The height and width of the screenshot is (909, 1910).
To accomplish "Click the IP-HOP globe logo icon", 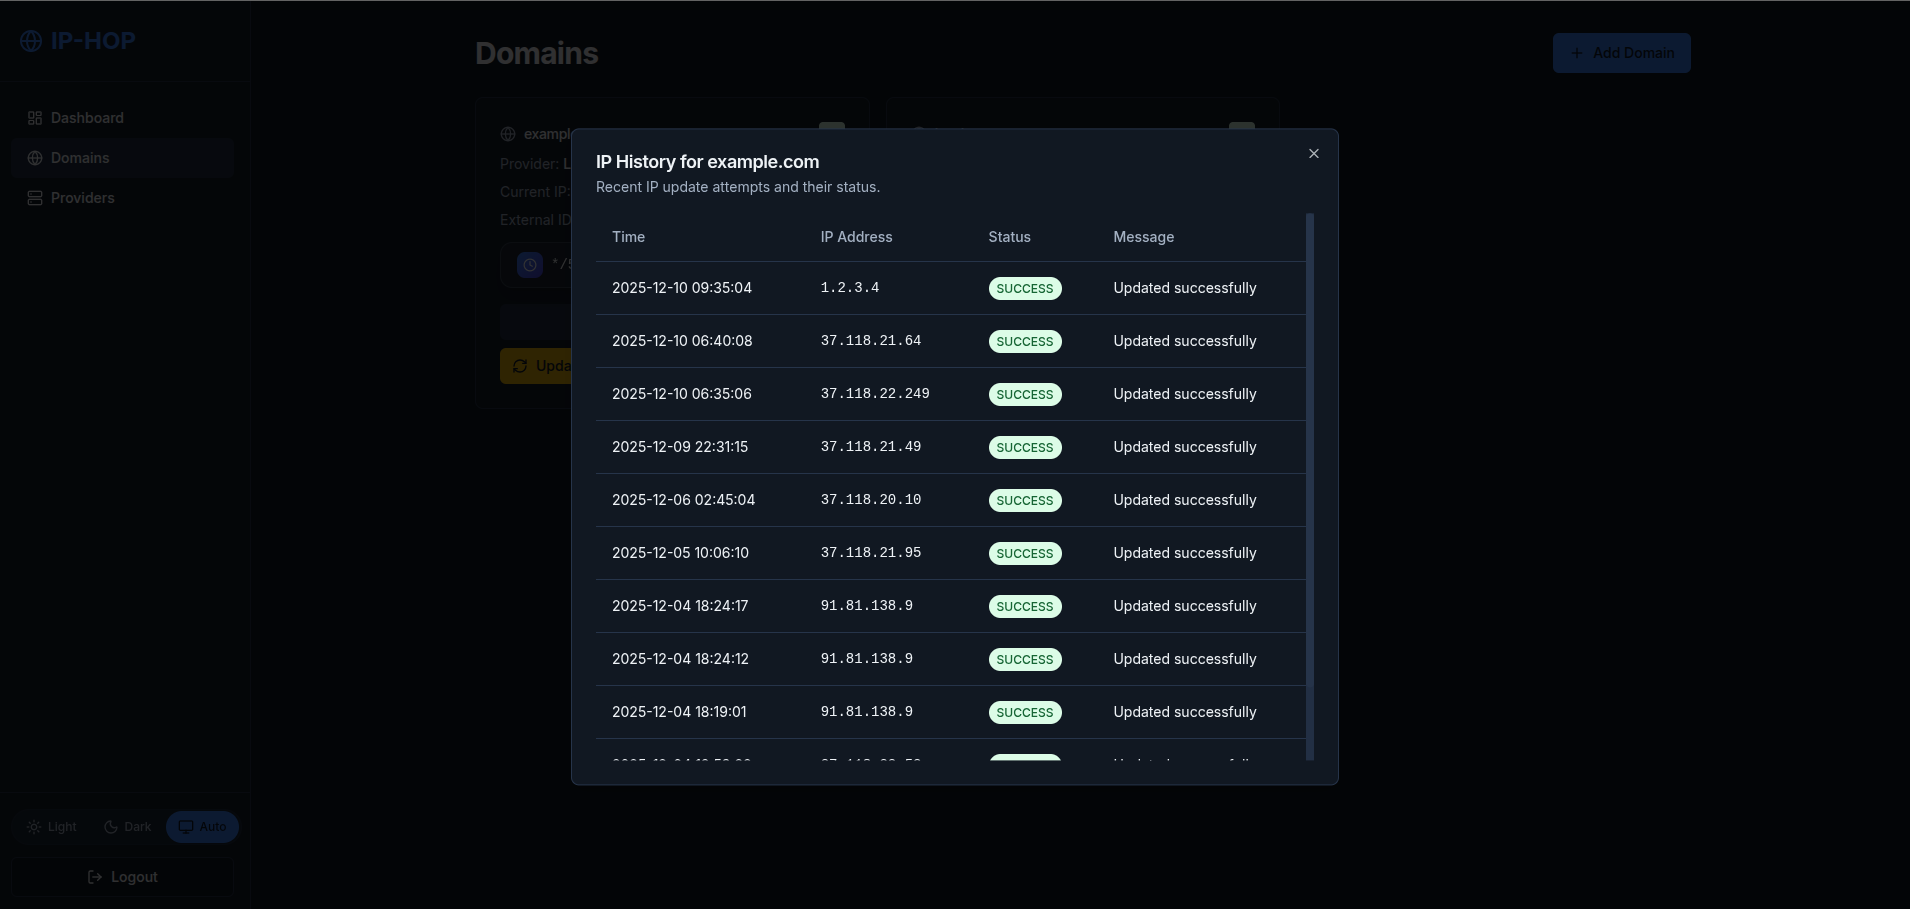I will click(x=32, y=41).
